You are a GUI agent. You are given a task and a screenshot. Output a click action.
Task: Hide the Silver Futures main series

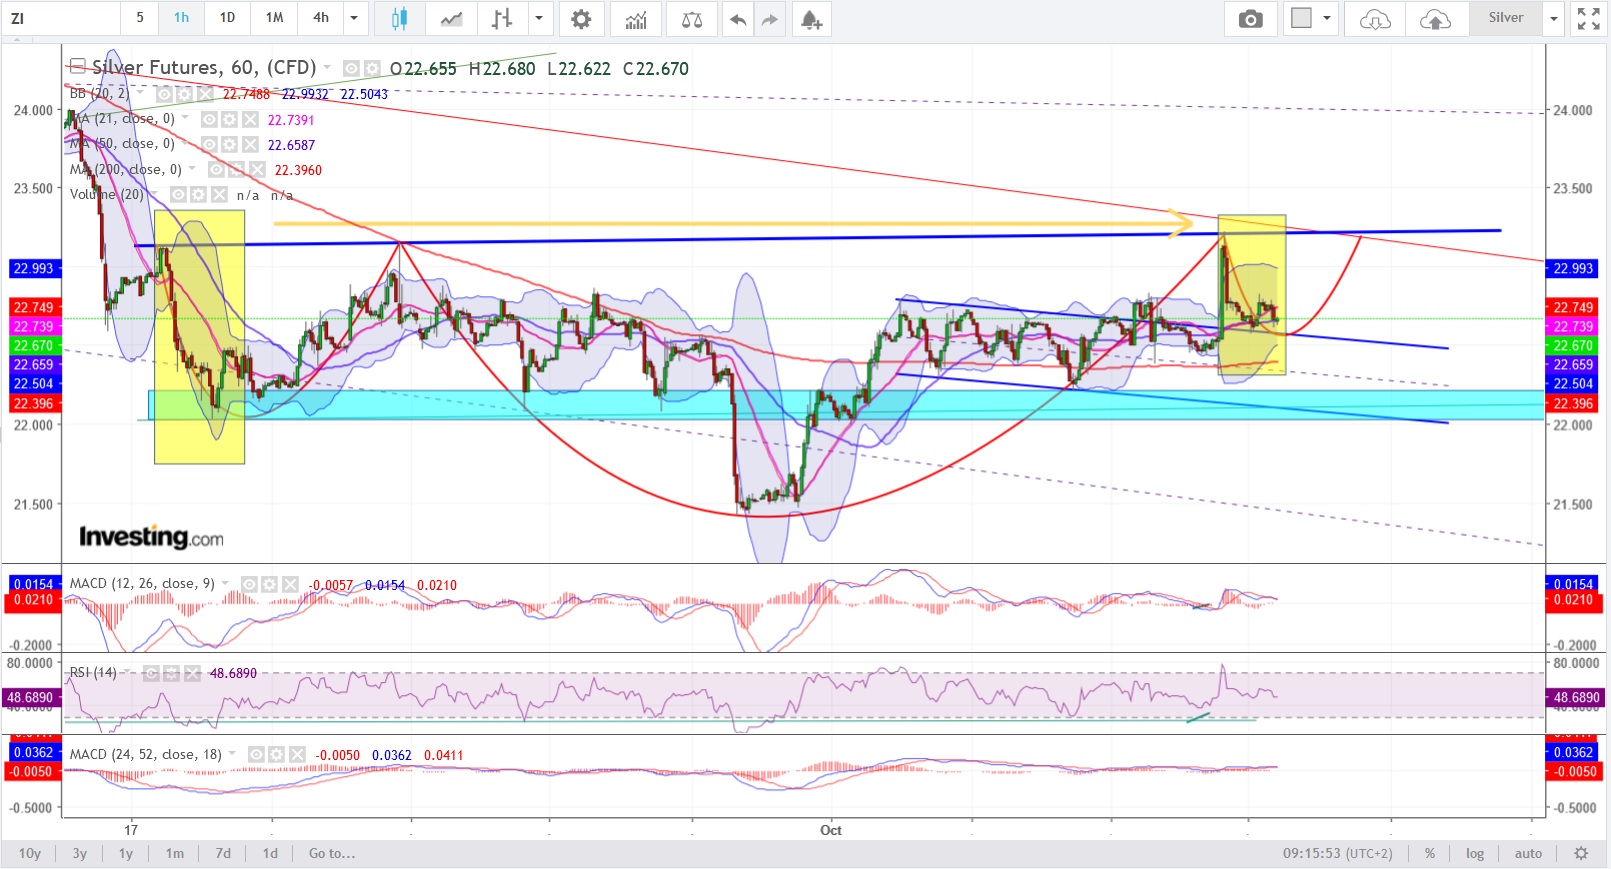(351, 68)
